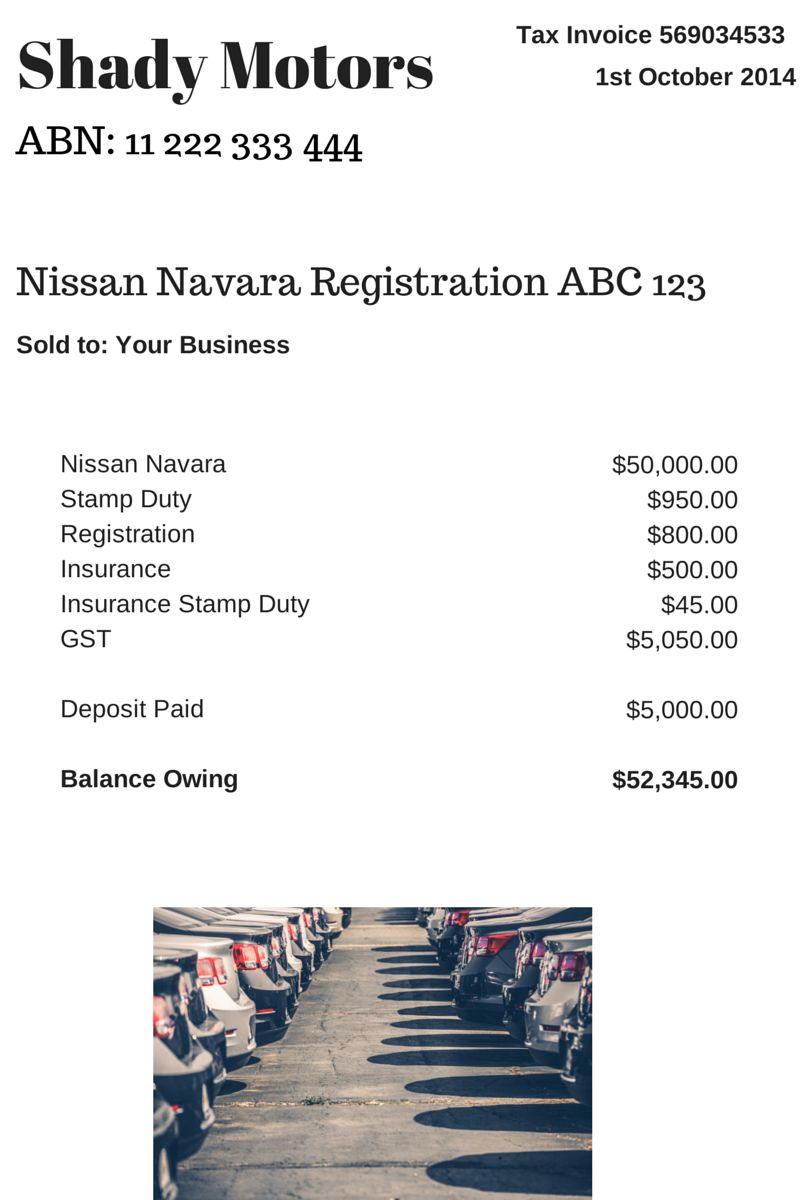Select the Registration line item label
This screenshot has width=800, height=1200.
click(x=128, y=535)
